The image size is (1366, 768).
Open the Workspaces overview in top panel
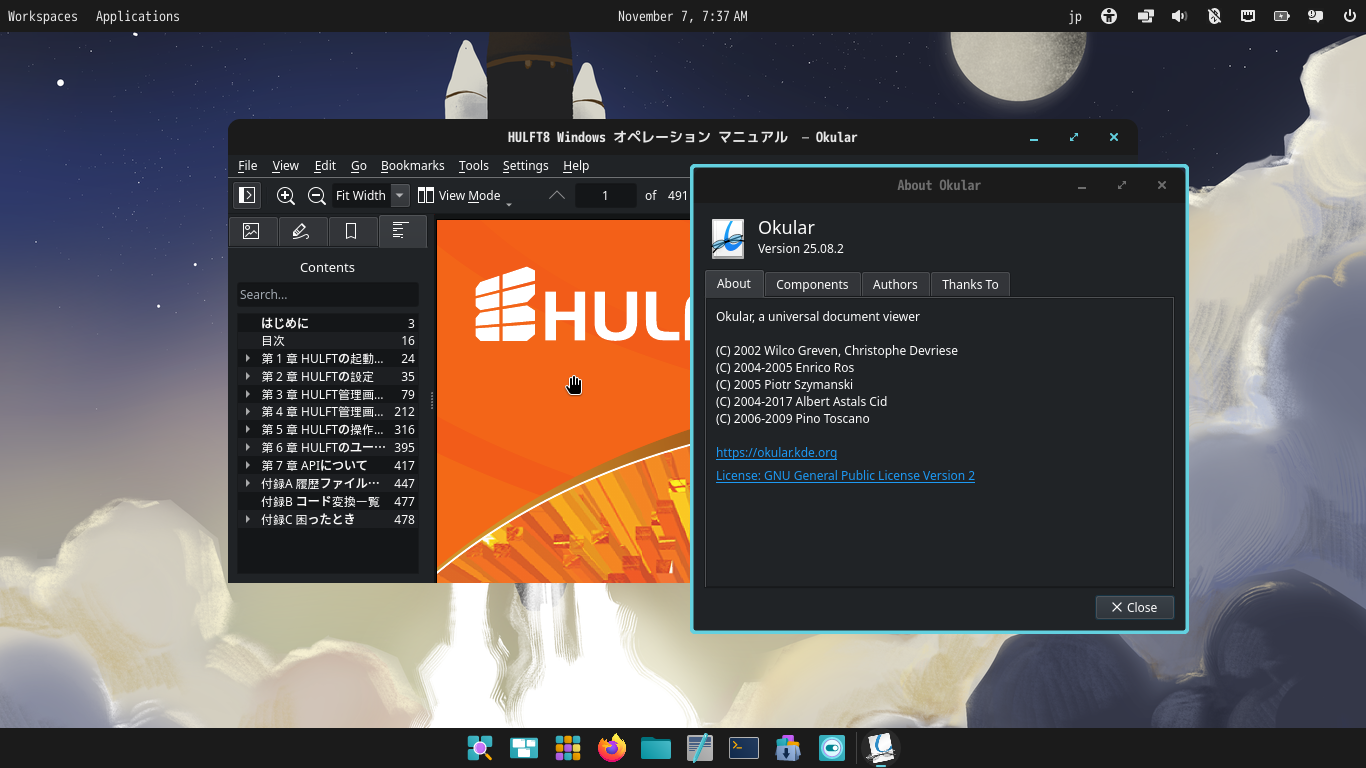pyautogui.click(x=43, y=16)
